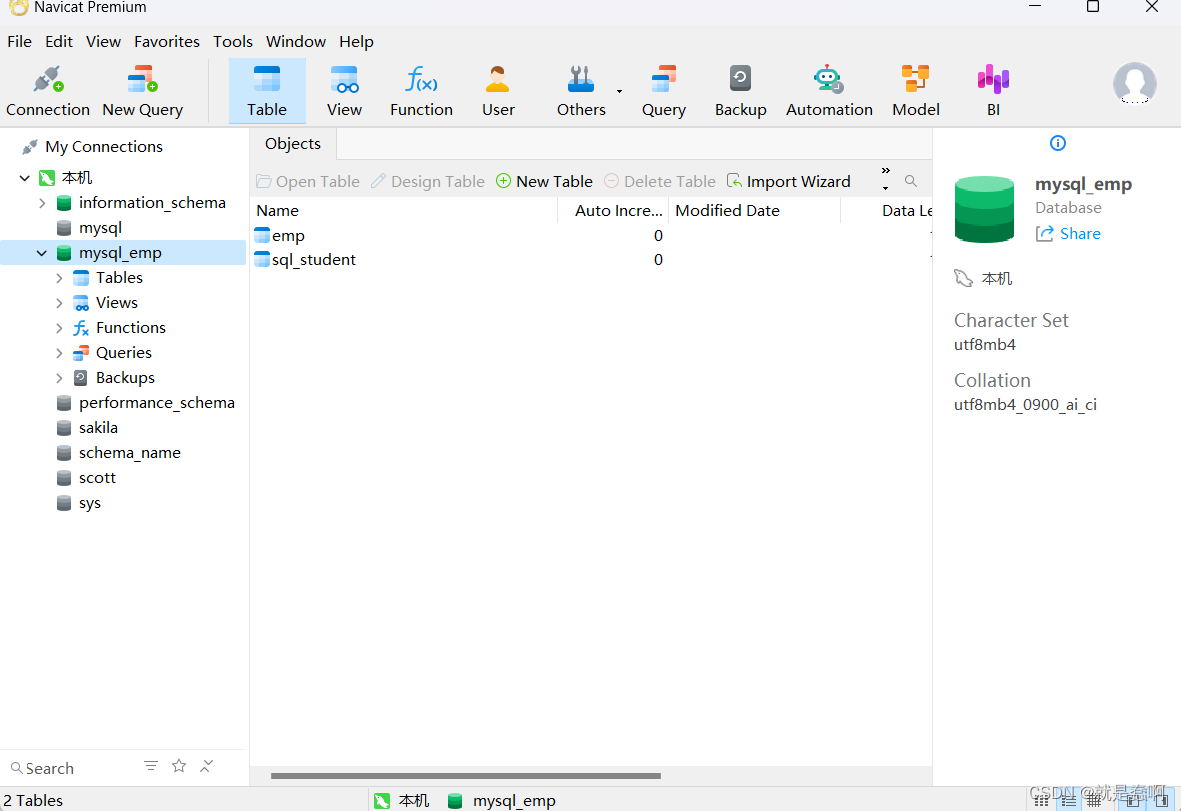This screenshot has height=811, width=1181.
Task: Open the Others dropdown arrow
Action: pyautogui.click(x=619, y=91)
